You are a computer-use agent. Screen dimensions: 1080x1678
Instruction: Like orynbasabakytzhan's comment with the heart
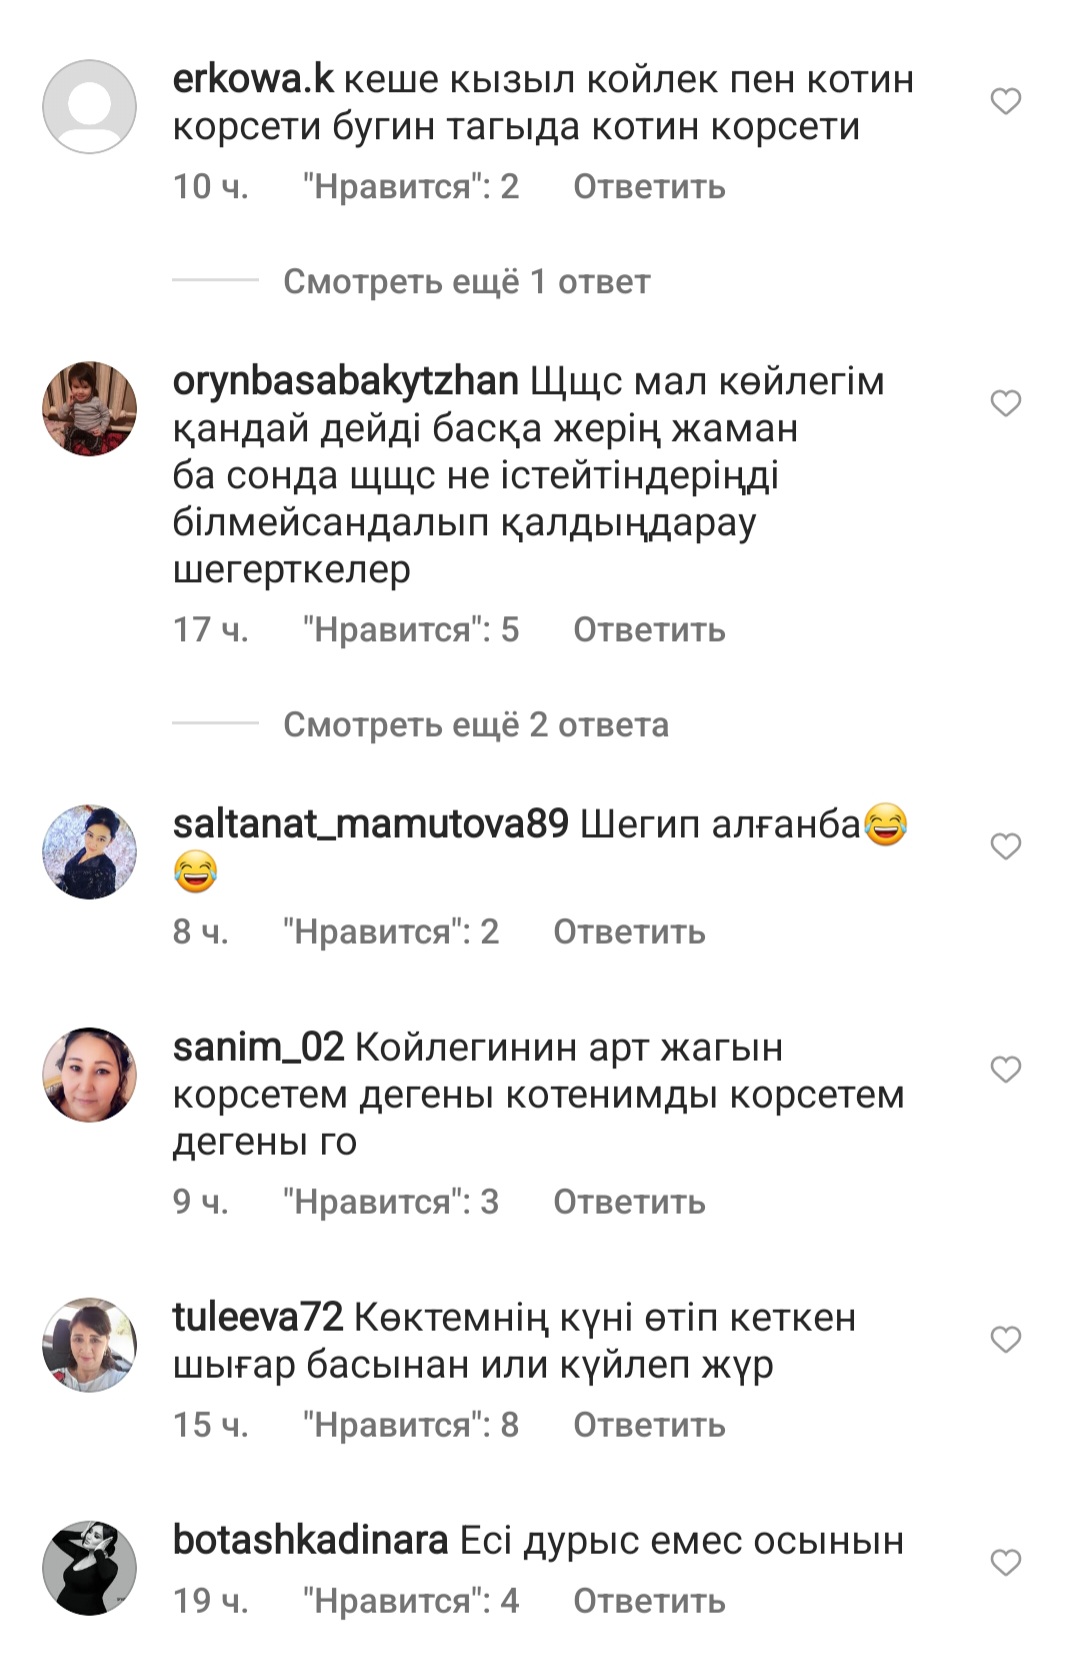[1005, 403]
